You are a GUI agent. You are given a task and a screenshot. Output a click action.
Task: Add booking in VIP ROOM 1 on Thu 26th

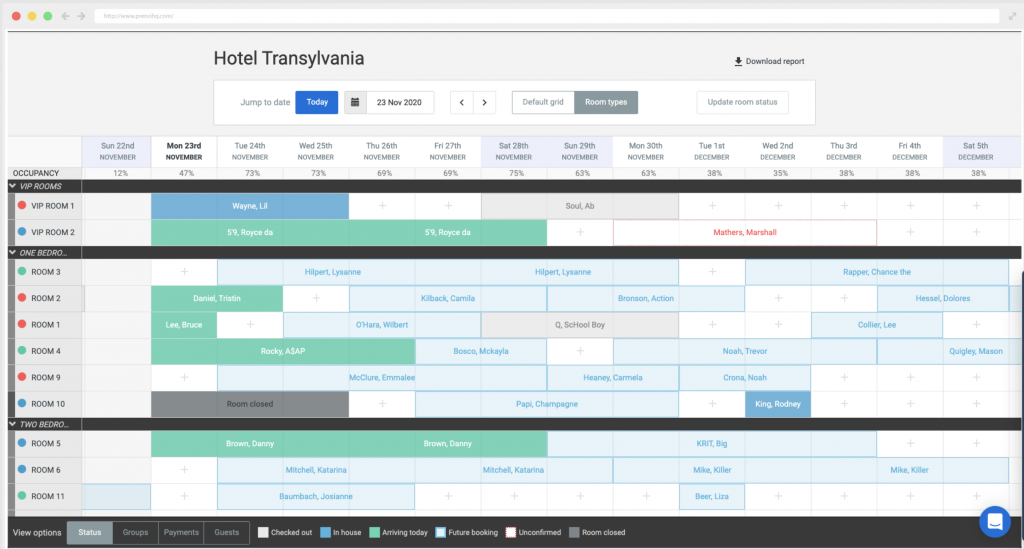[x=382, y=206]
